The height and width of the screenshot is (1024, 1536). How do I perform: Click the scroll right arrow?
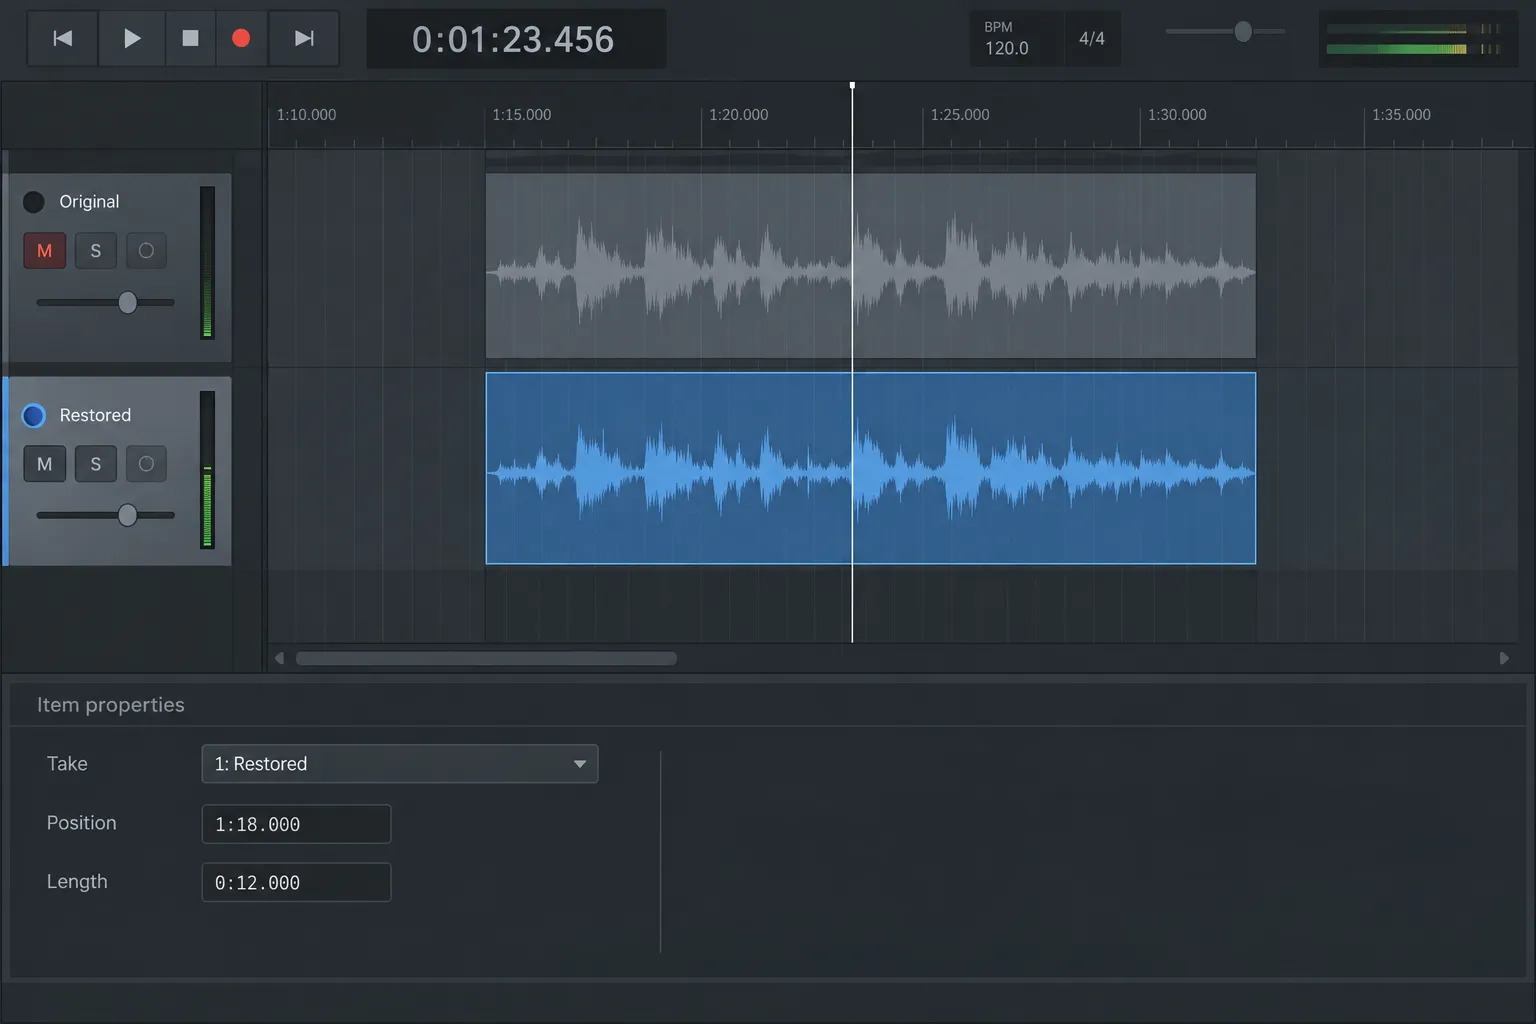tap(1504, 658)
